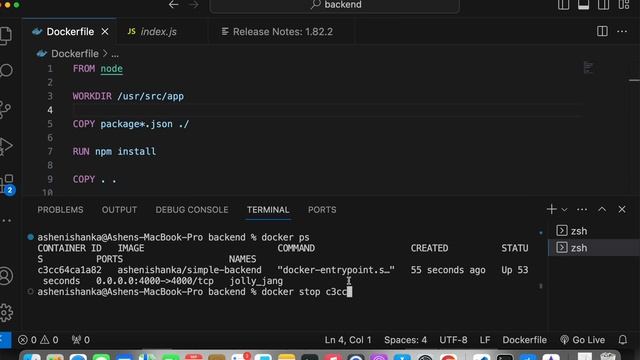Screen dimensions: 640x360
Task: Select the second highlighted zsh terminal
Action: [x=594, y=248]
